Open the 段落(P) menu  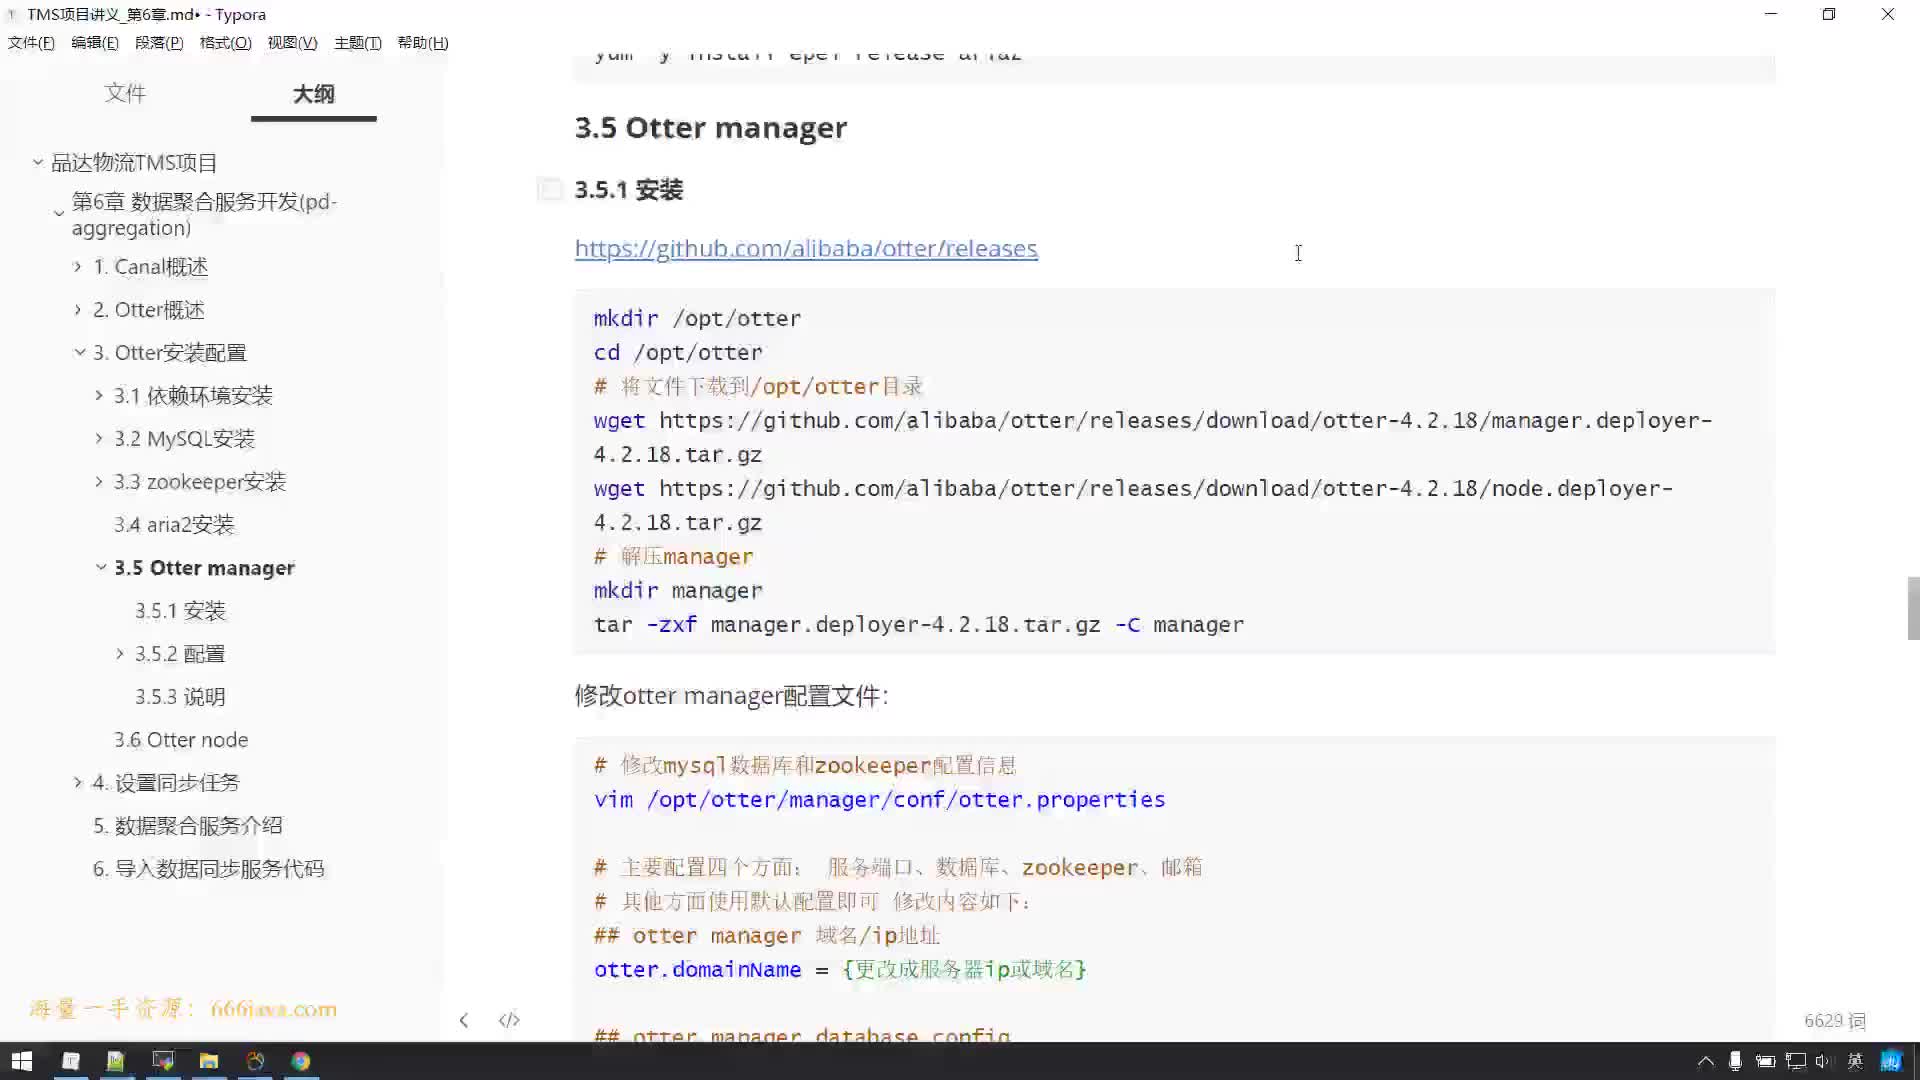click(x=159, y=42)
